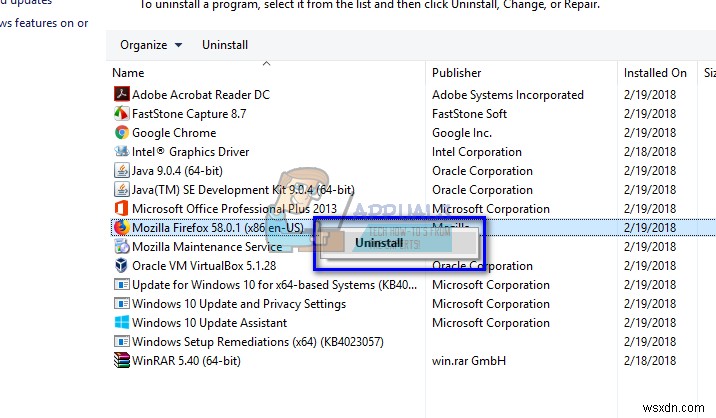Select Java(TM) SE Development Kit entry
Image resolution: width=716 pixels, height=418 pixels.
point(243,190)
